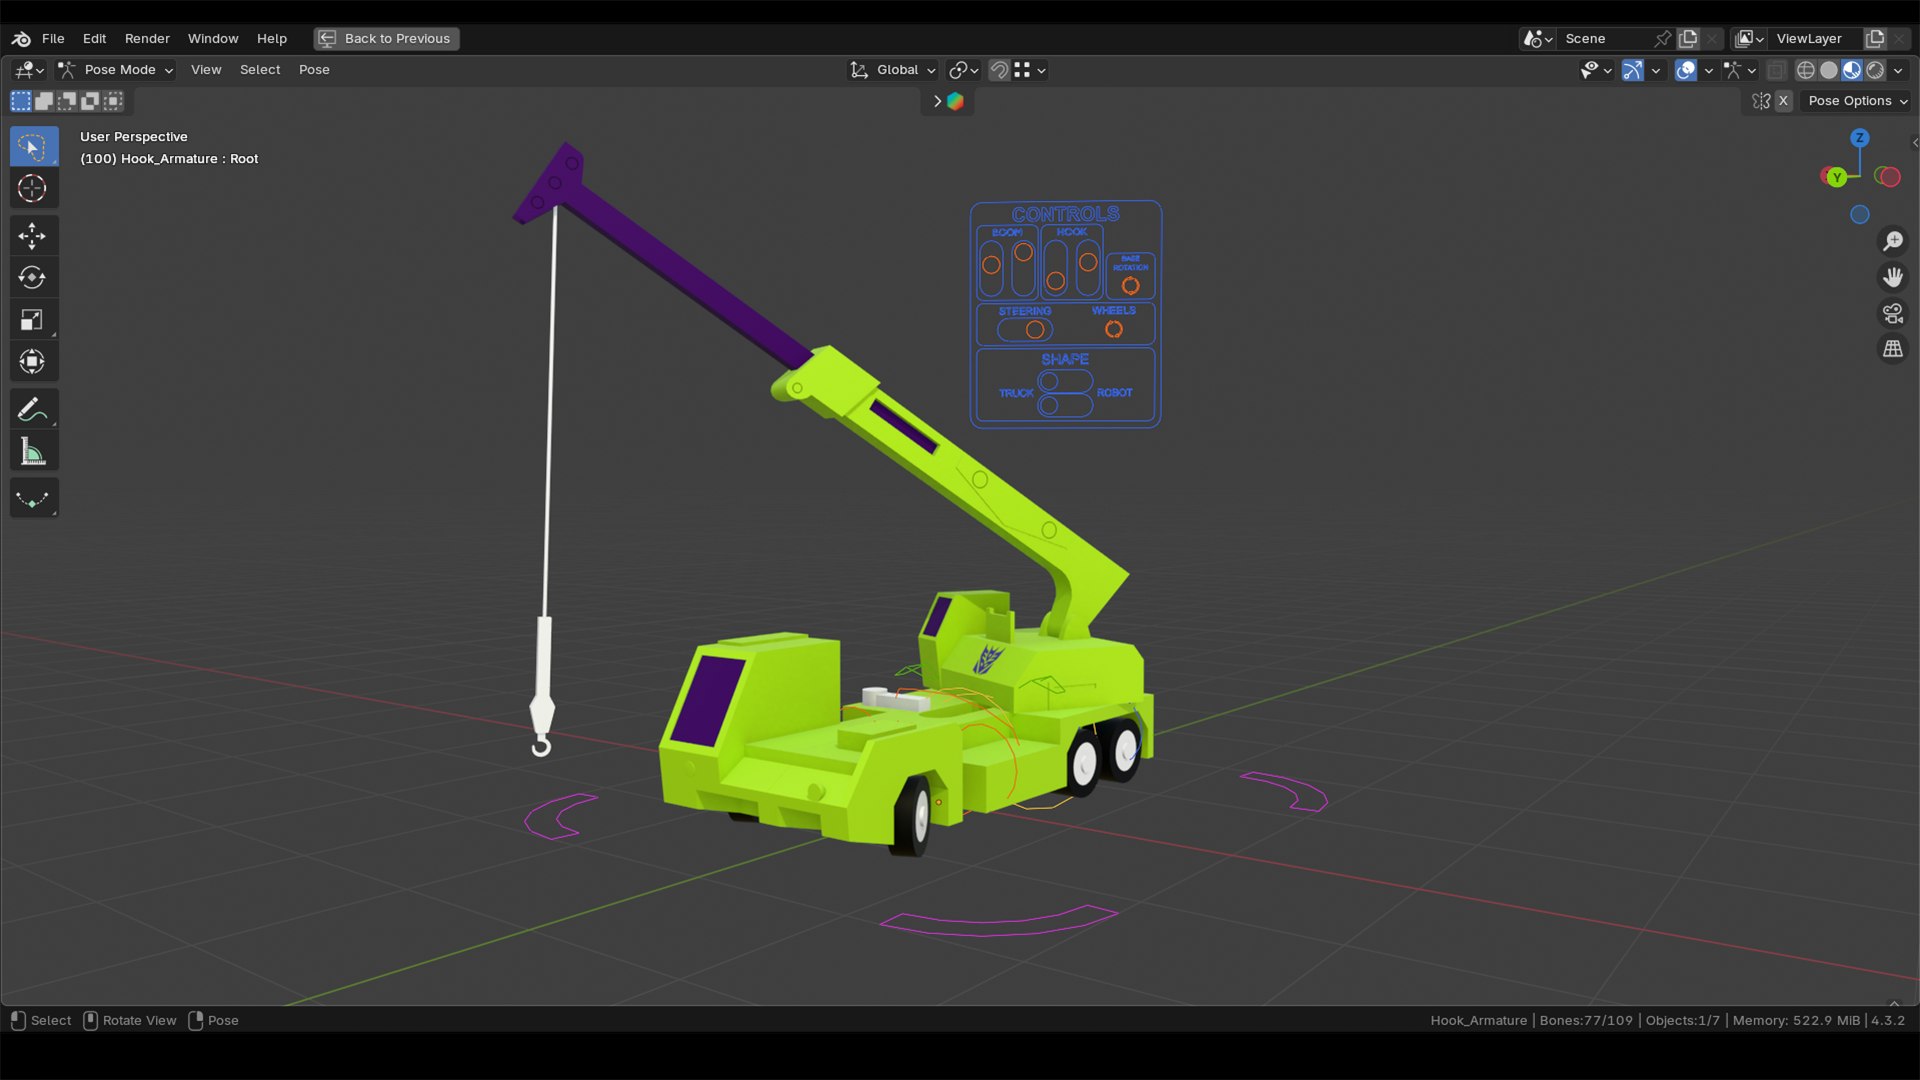The image size is (1920, 1080).
Task: Open the View menu in viewport header
Action: tap(206, 70)
